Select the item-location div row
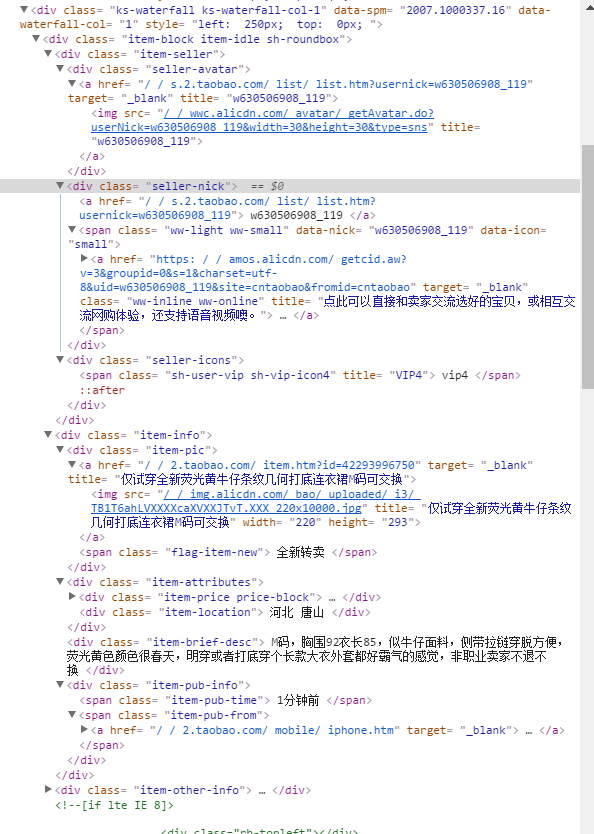 [x=225, y=612]
